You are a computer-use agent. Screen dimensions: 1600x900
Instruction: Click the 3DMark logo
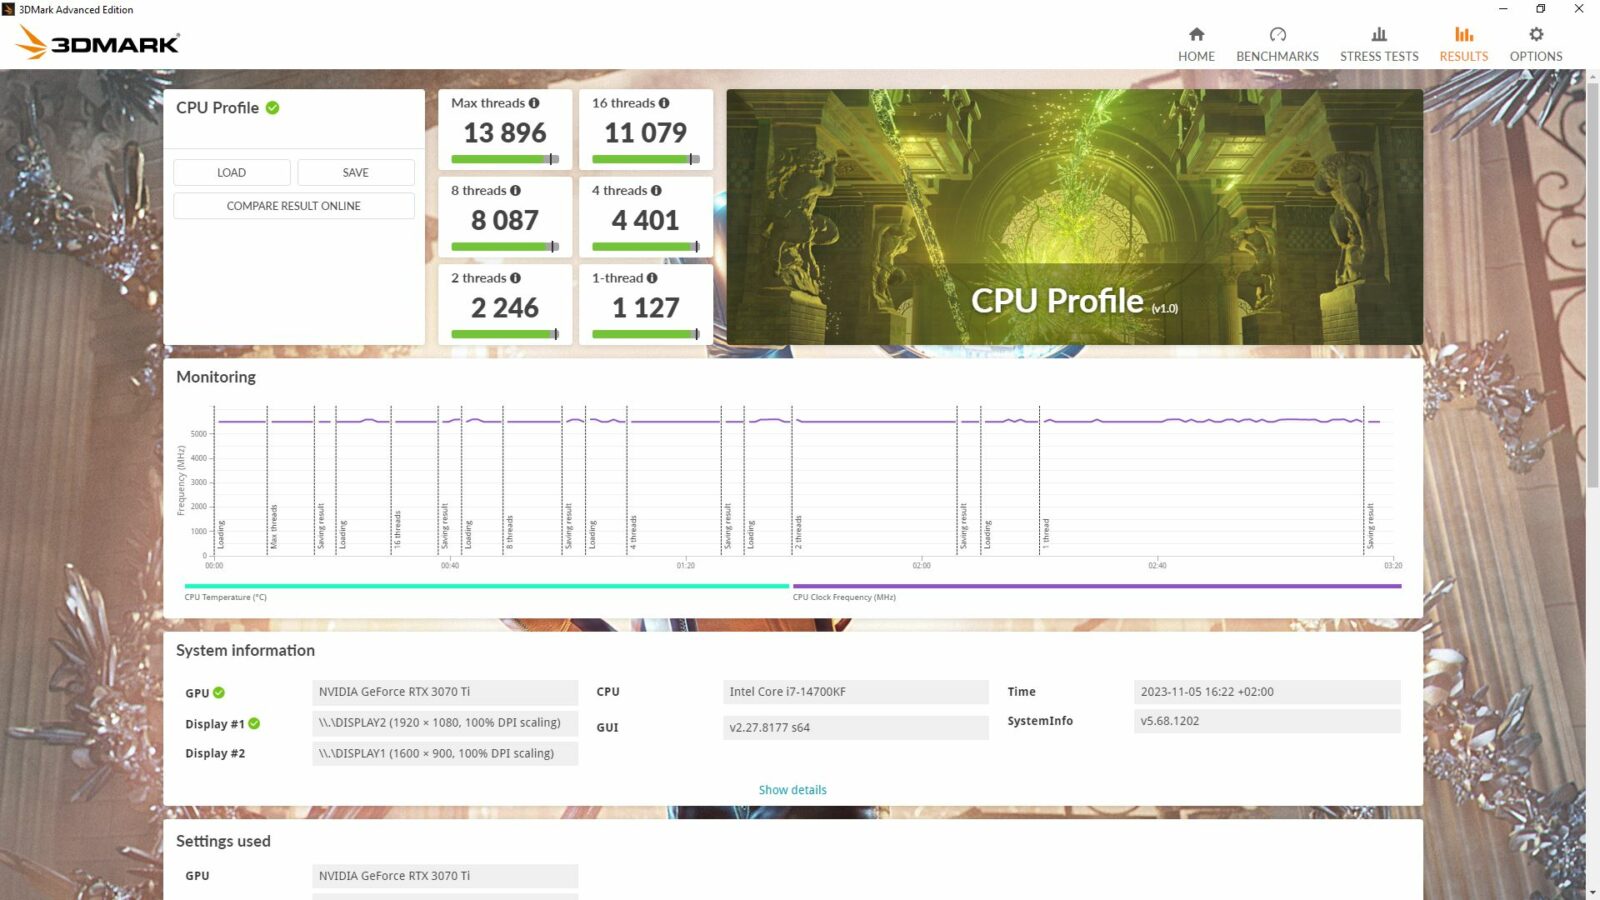tap(98, 43)
